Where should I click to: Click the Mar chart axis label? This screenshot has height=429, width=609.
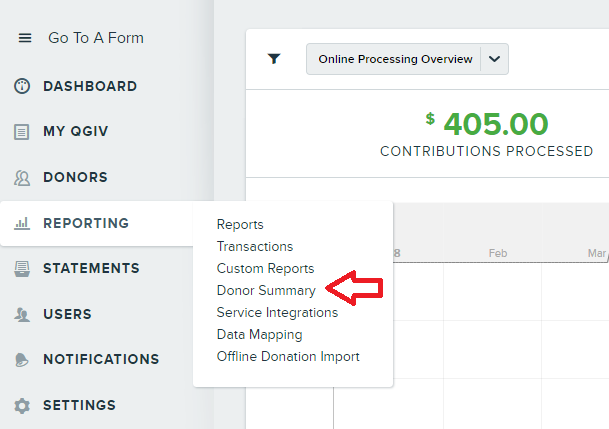597,254
